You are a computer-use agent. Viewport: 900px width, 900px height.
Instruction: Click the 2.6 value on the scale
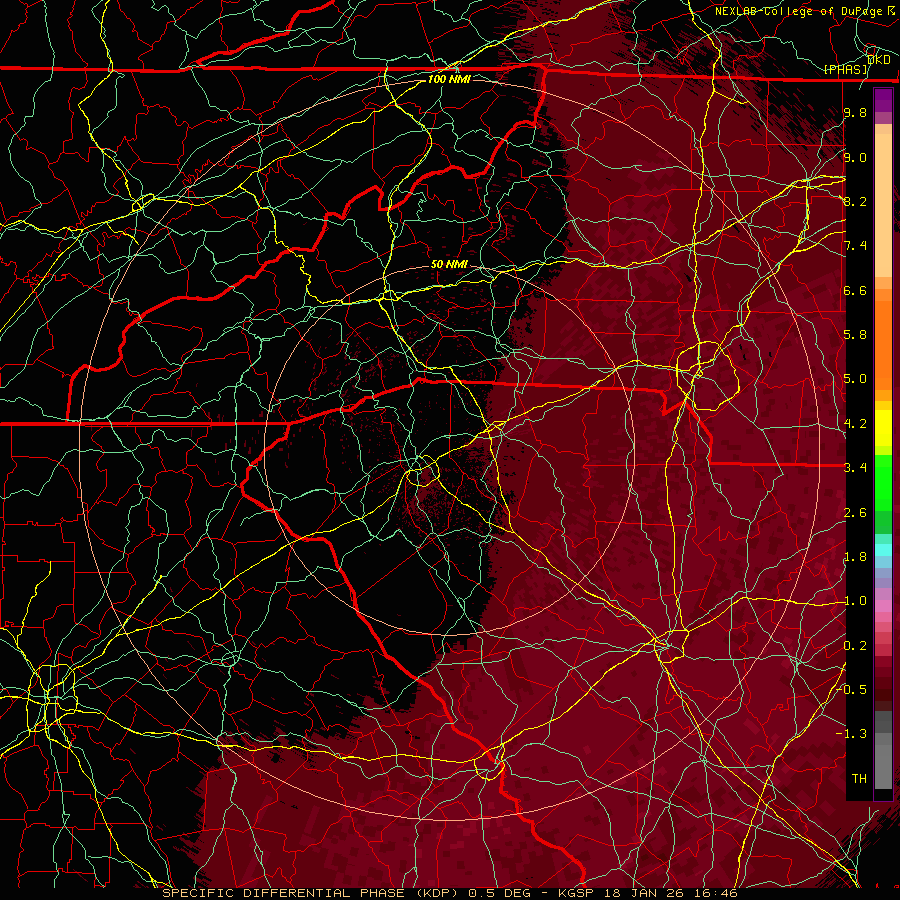(855, 512)
